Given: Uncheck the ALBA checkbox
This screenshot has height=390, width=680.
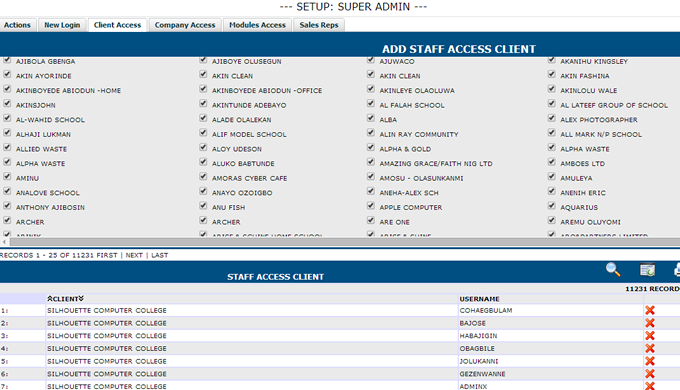Looking at the screenshot, I should pyautogui.click(x=370, y=118).
